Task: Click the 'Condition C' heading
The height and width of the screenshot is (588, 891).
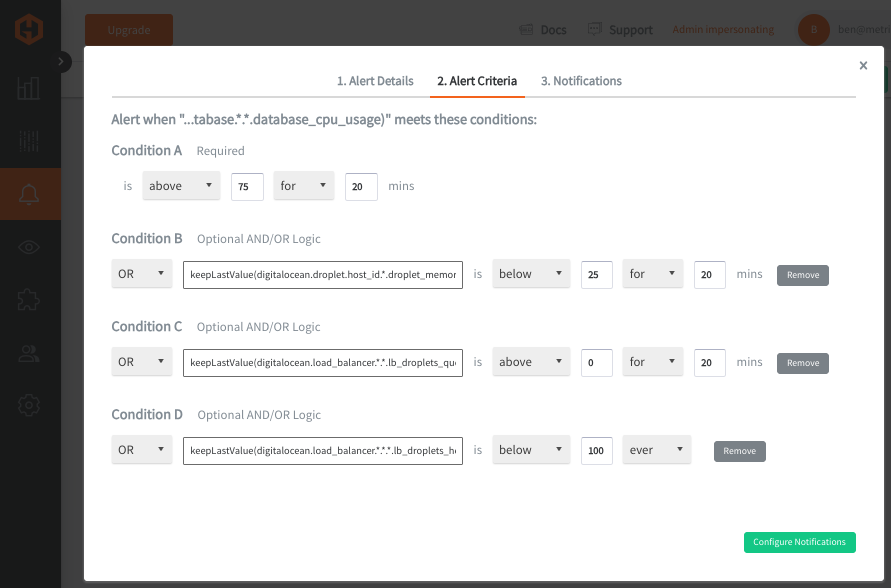Action: pos(147,327)
